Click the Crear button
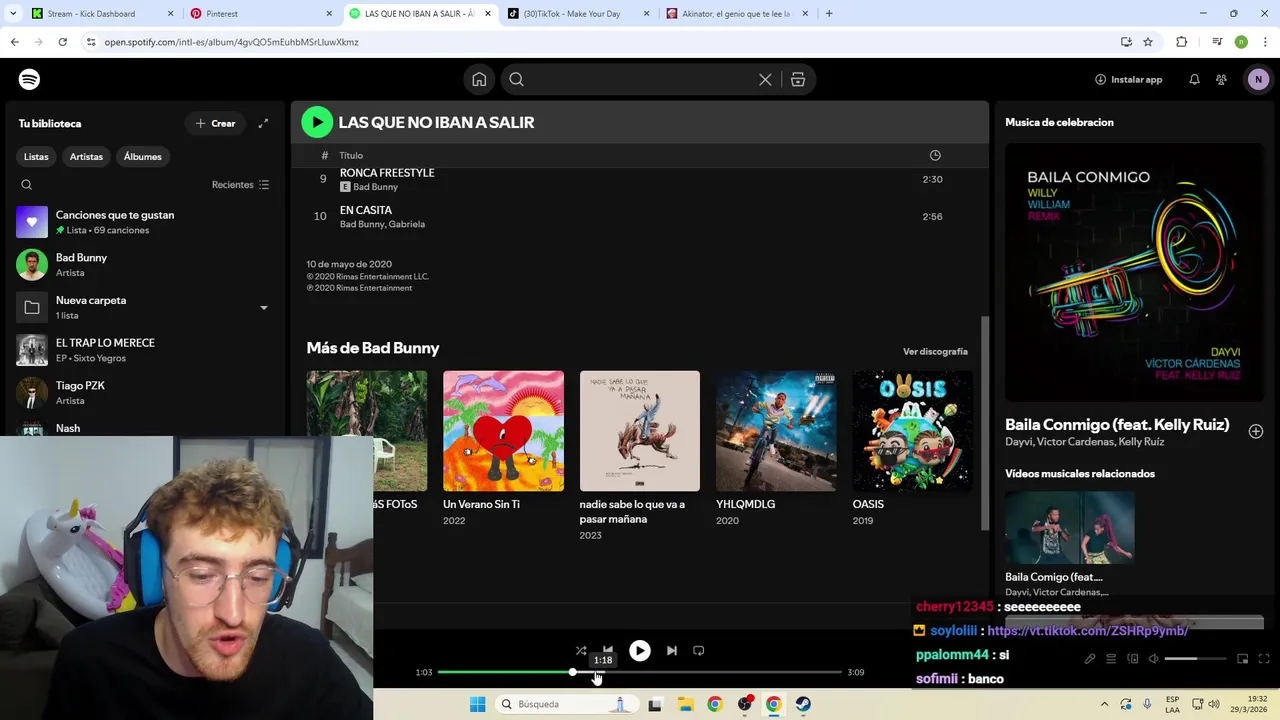 tap(215, 123)
